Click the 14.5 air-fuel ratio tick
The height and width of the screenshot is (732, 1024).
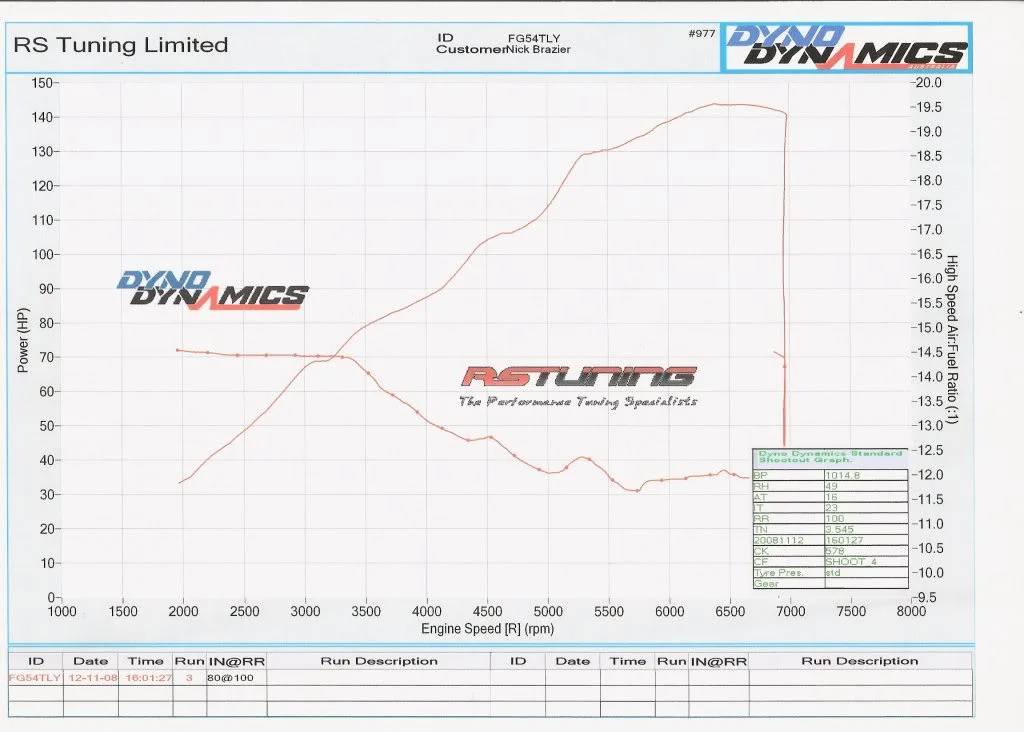[928, 353]
